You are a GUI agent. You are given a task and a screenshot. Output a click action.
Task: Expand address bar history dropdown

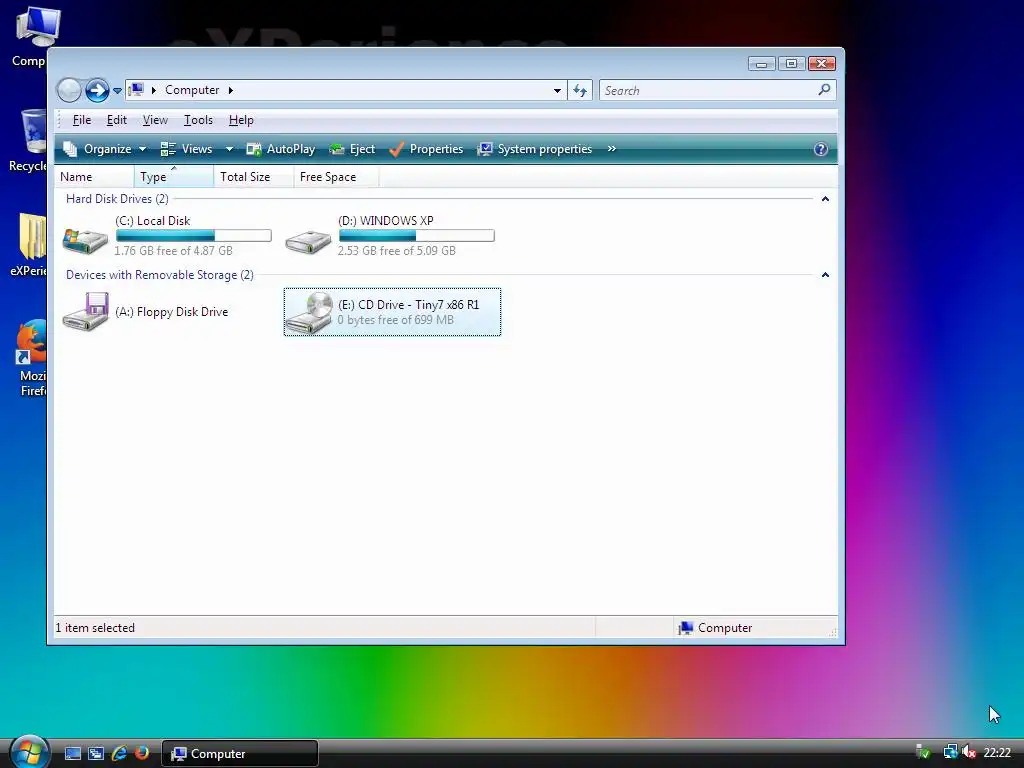[x=557, y=91]
